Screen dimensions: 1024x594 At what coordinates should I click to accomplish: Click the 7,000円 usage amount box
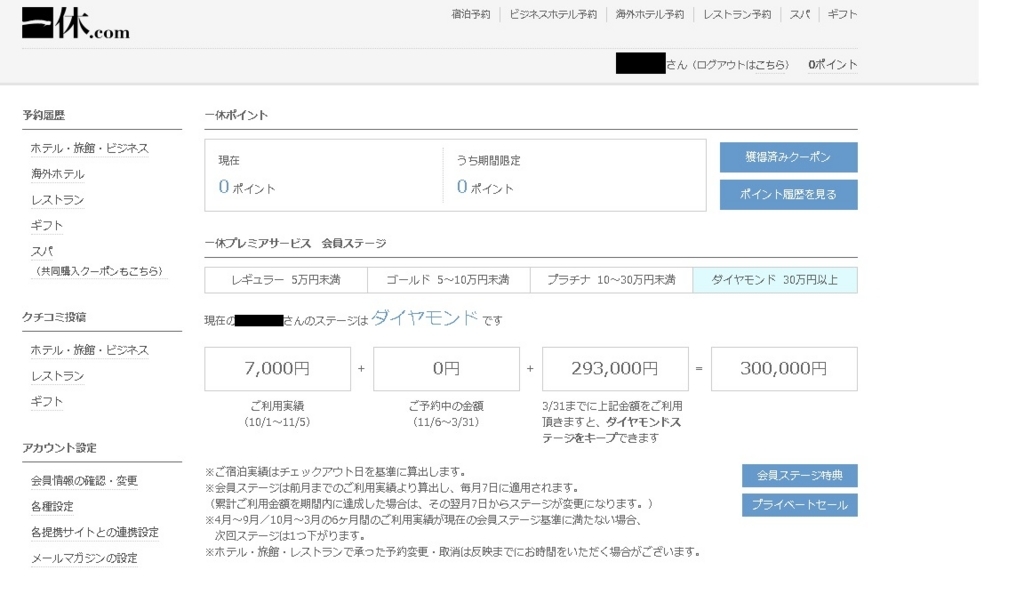[x=278, y=369]
